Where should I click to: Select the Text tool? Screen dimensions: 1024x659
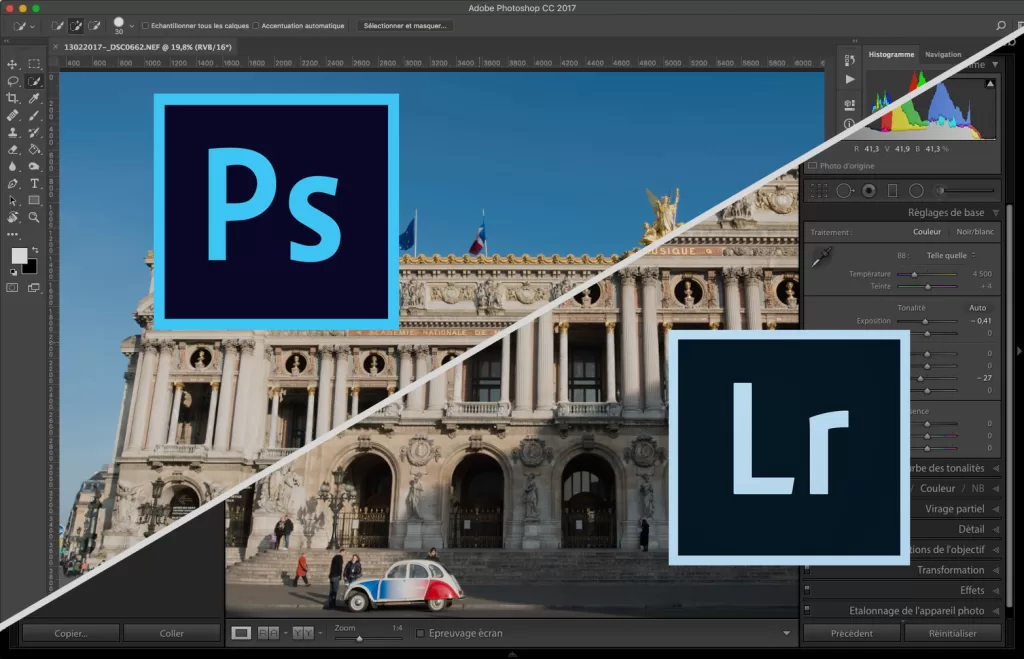34,184
